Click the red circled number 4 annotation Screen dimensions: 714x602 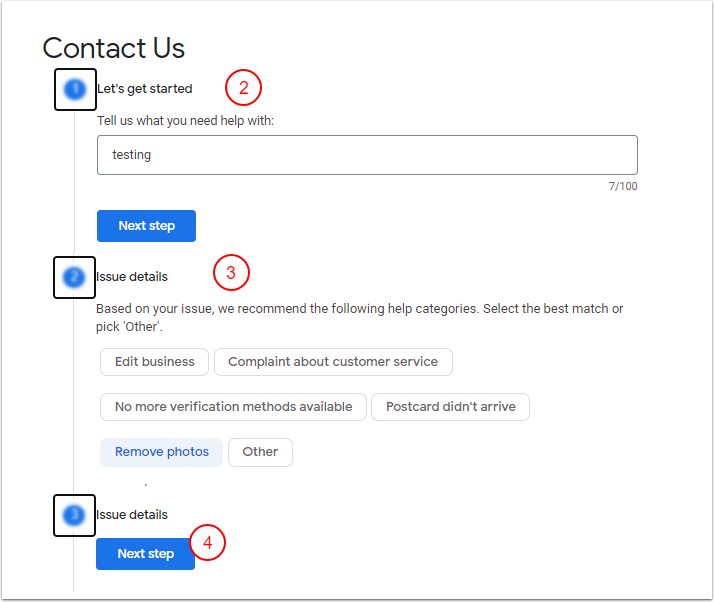coord(208,543)
